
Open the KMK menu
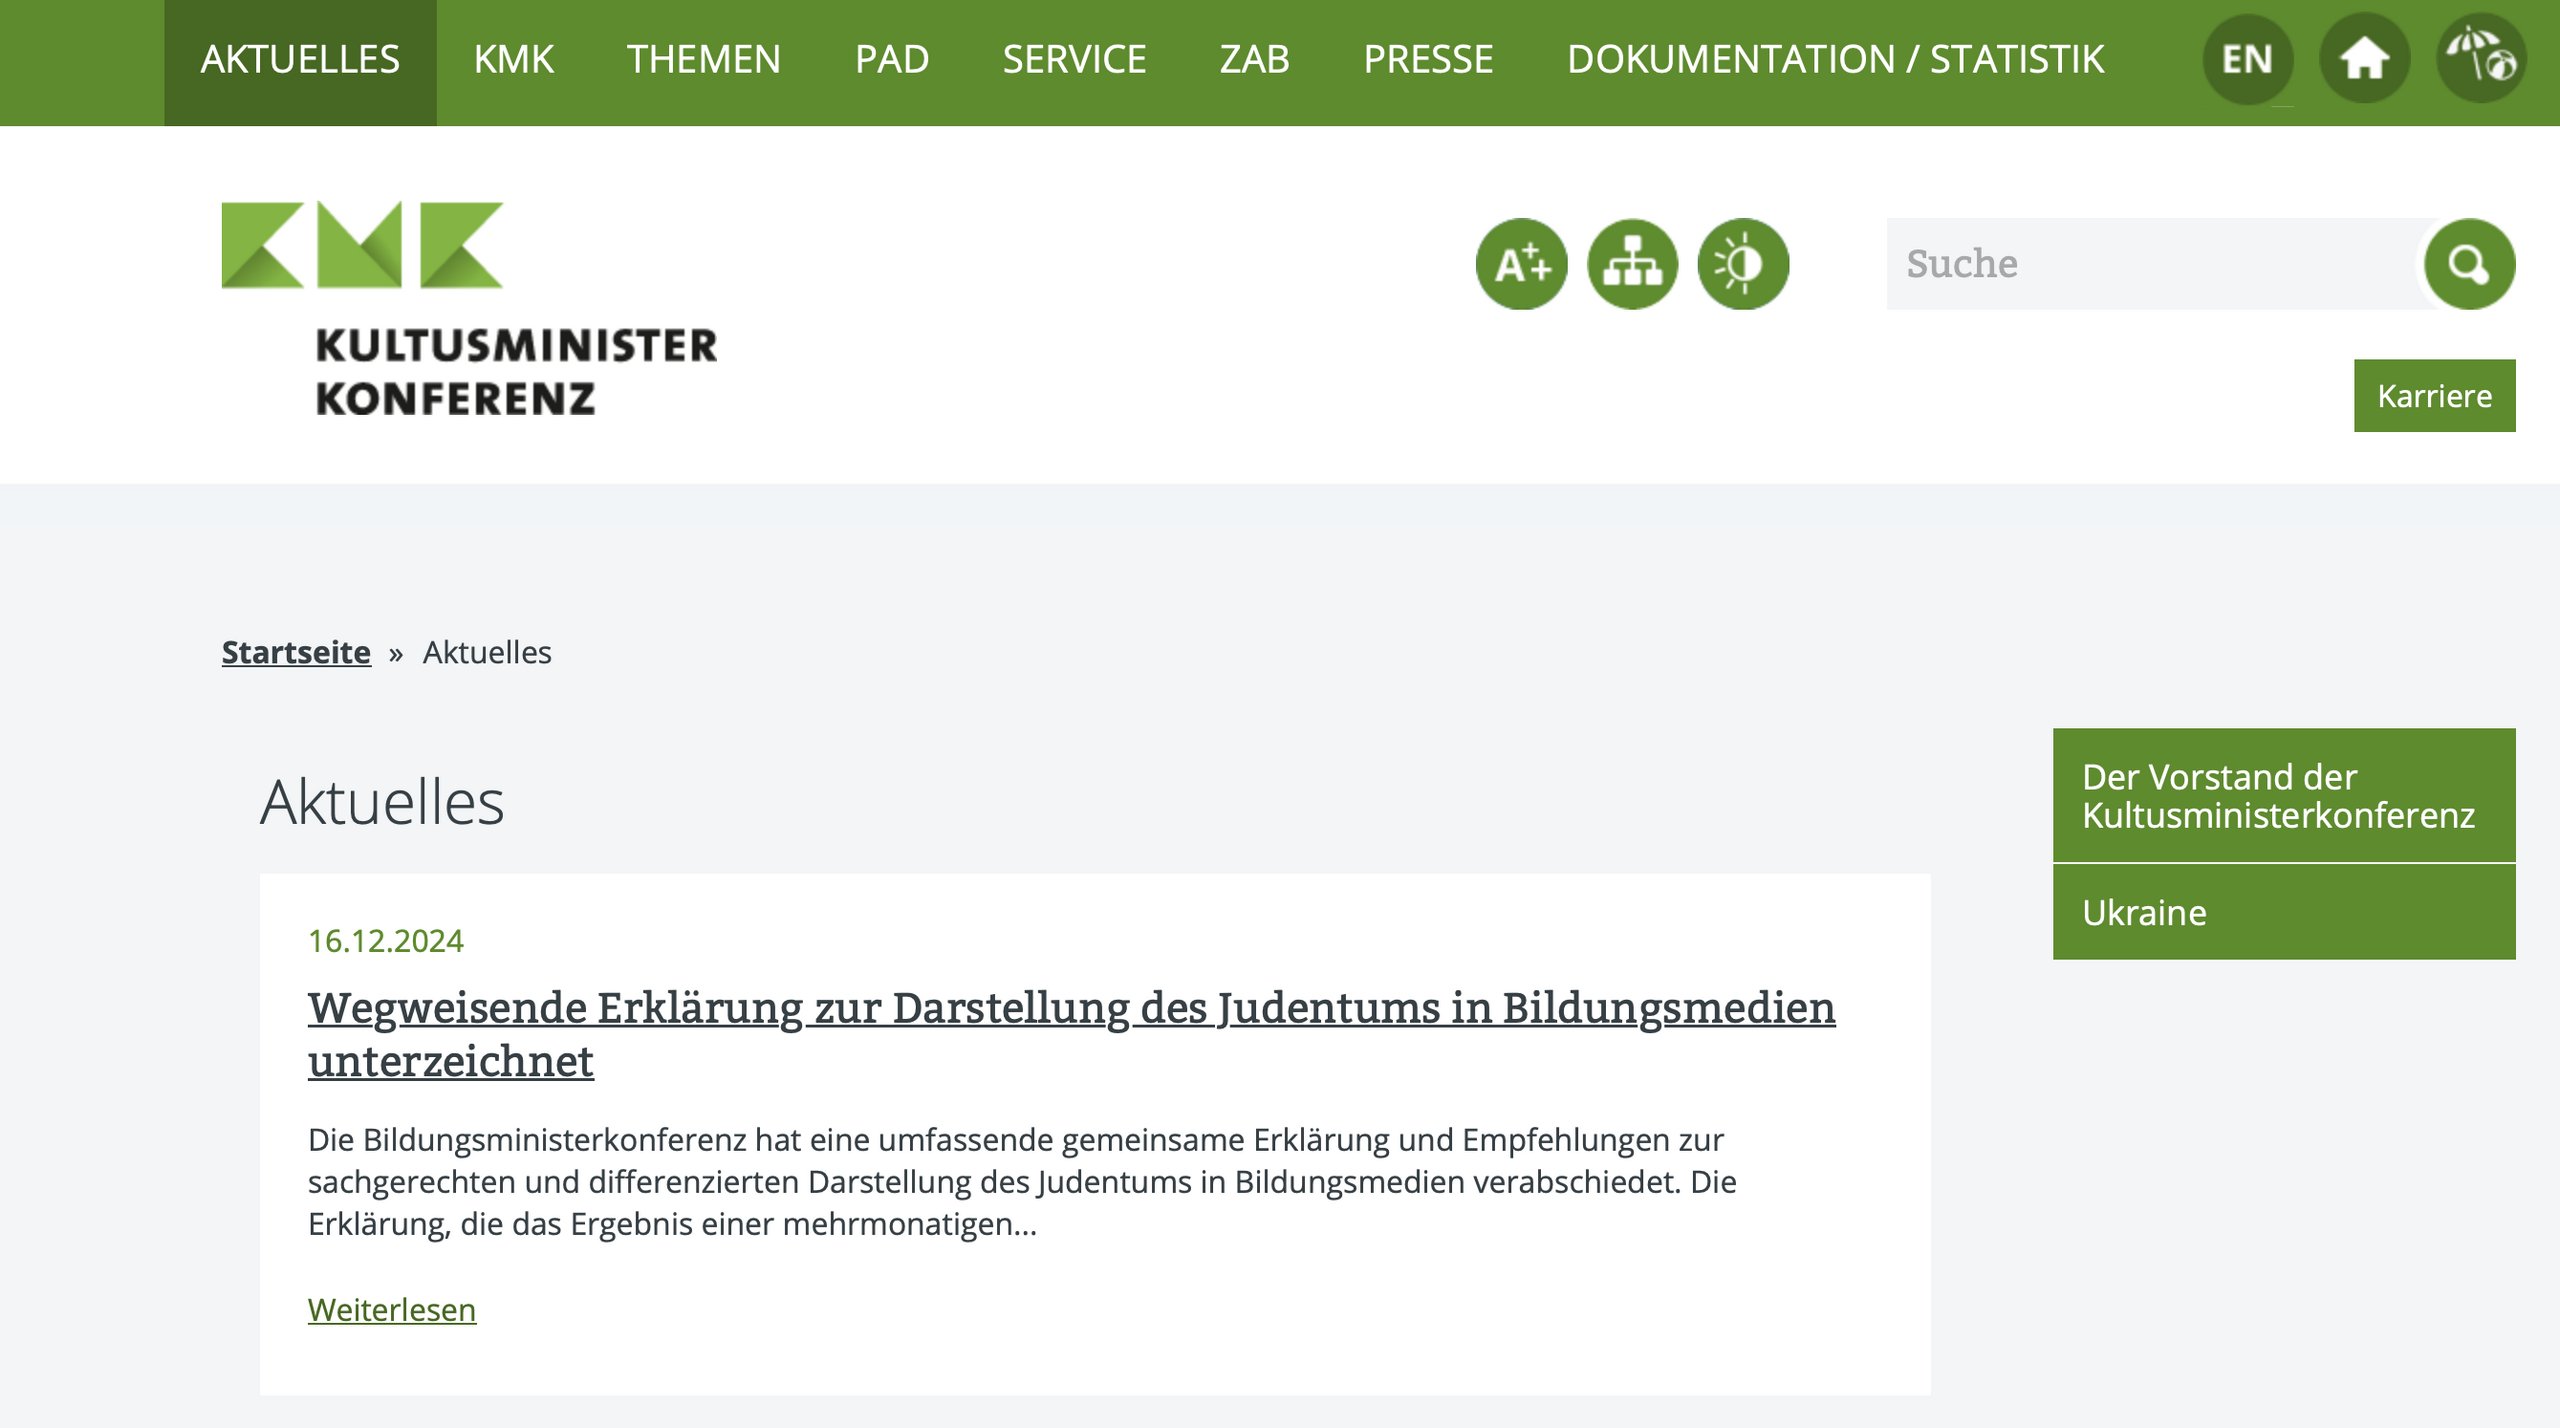[513, 60]
